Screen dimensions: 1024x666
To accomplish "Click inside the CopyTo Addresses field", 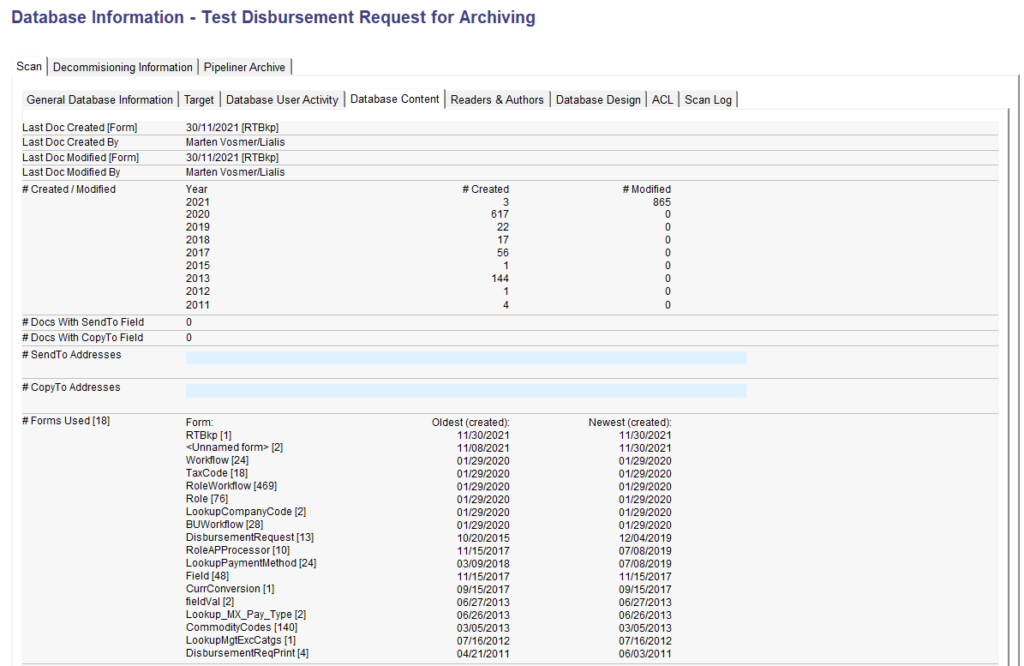I will coord(465,388).
